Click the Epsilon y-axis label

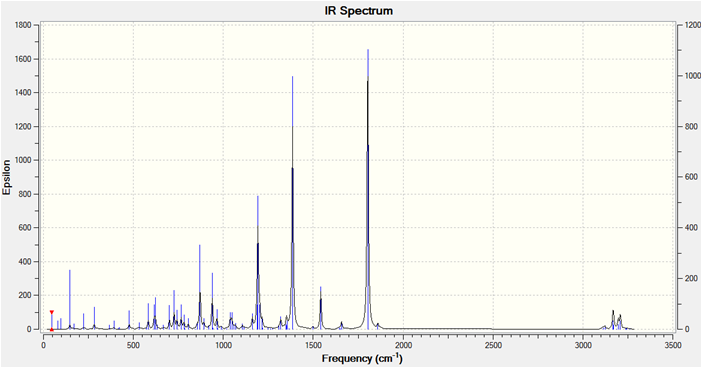[x=7, y=177]
